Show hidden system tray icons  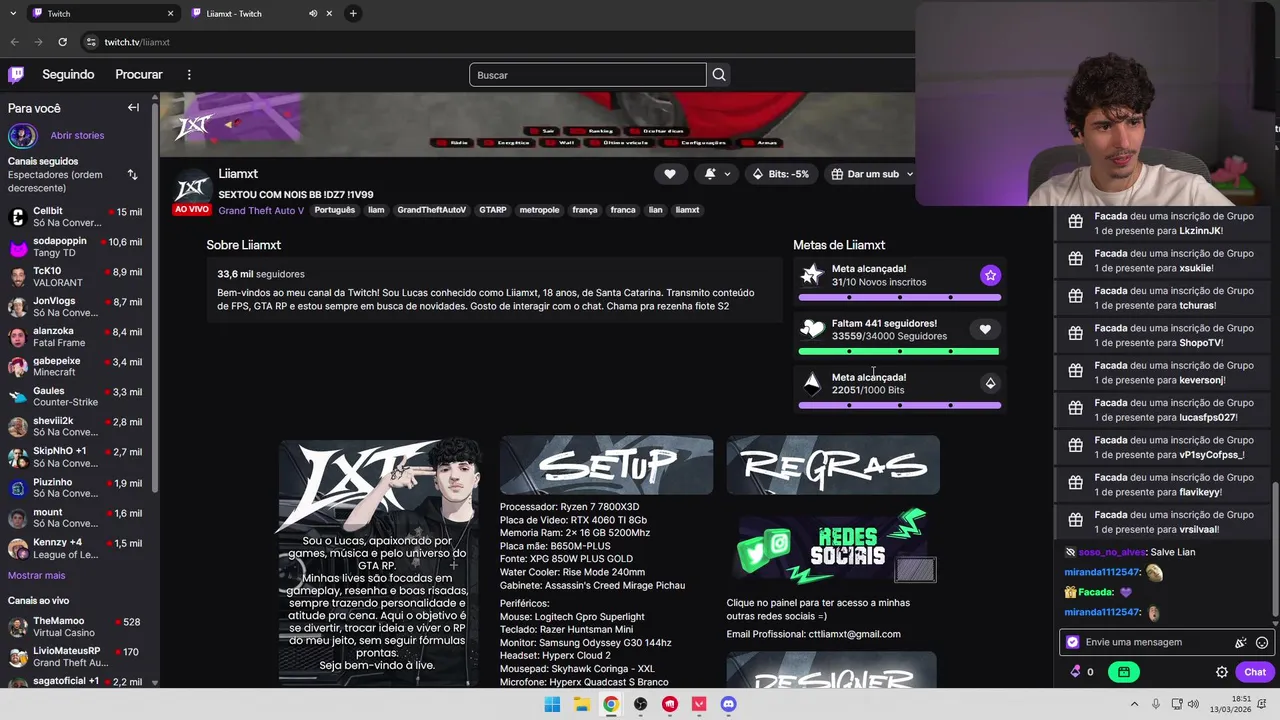(1136, 704)
